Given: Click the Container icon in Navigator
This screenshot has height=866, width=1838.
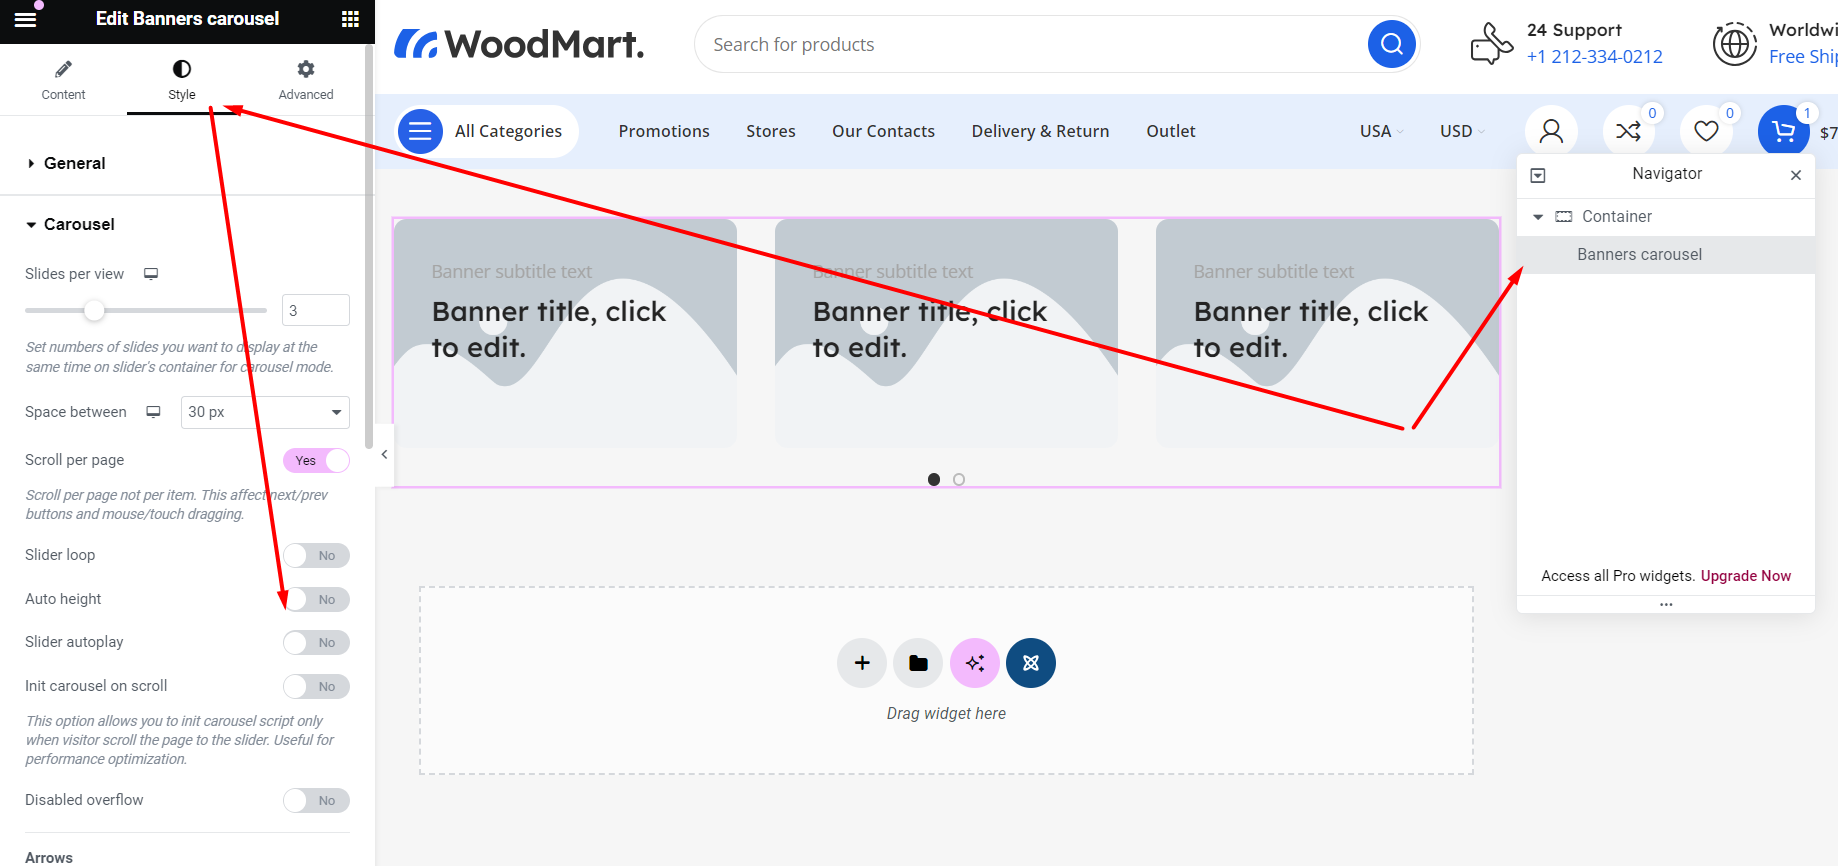Looking at the screenshot, I should point(1564,216).
